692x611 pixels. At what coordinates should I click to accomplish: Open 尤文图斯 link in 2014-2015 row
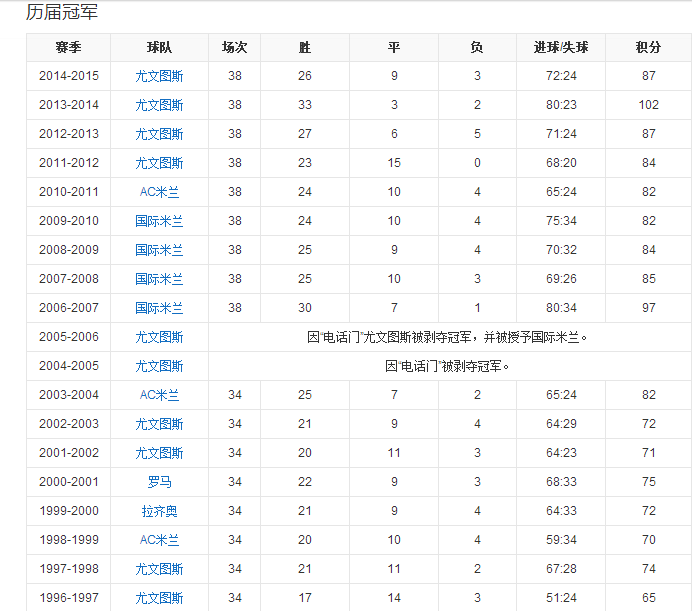click(159, 76)
